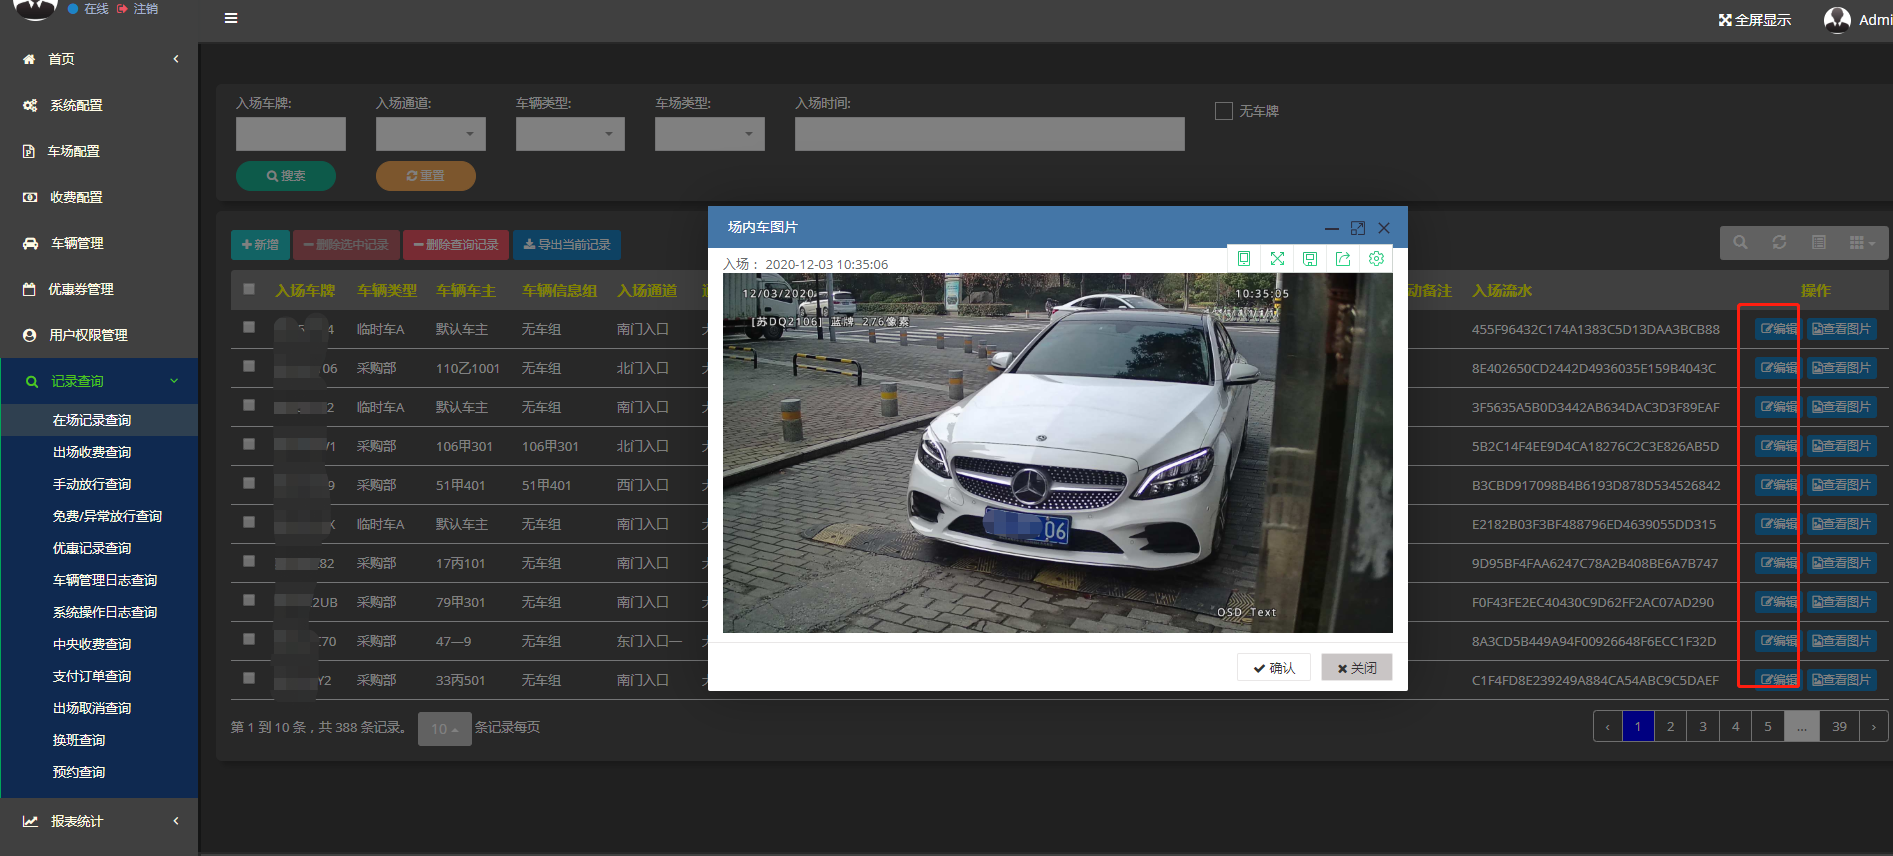The image size is (1893, 856).
Task: Click 删除查询记录 button
Action: tap(456, 245)
